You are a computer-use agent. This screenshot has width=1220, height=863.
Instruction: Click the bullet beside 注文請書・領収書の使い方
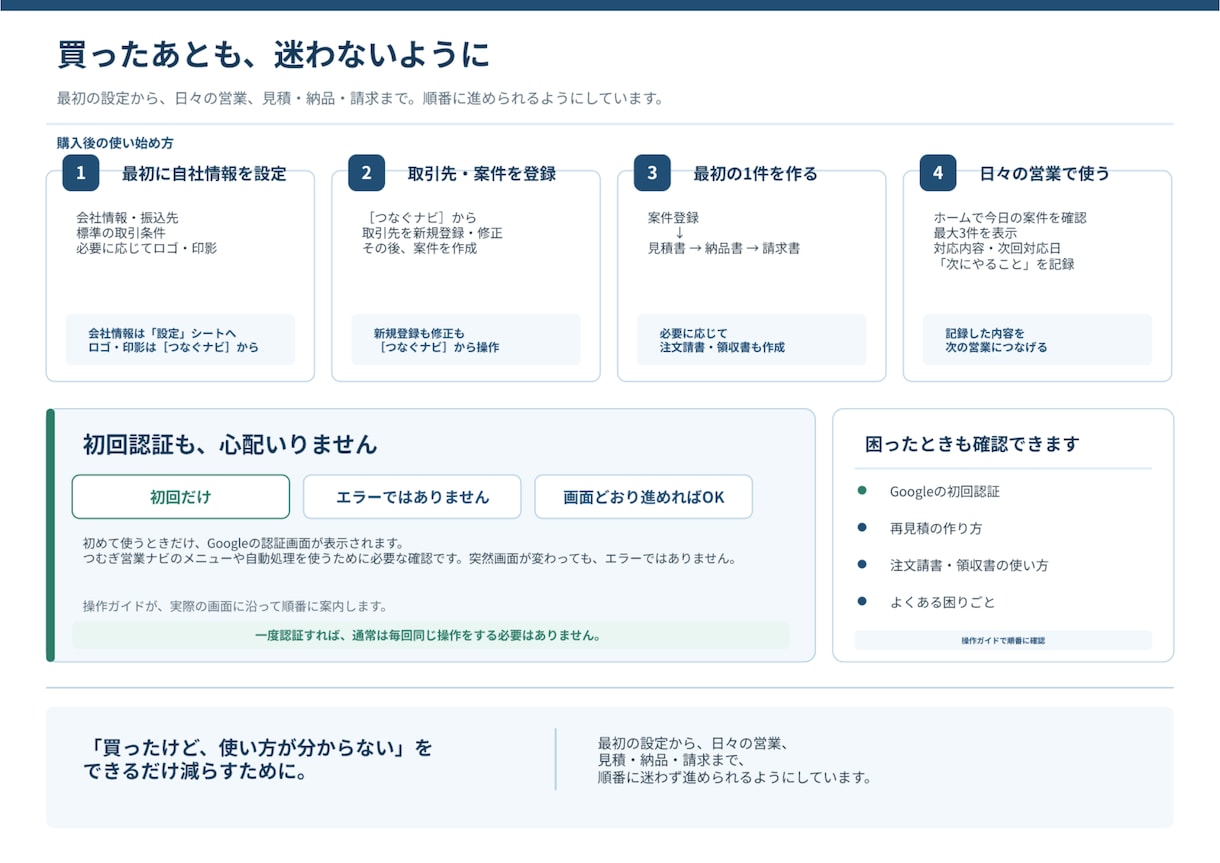pyautogui.click(x=862, y=564)
